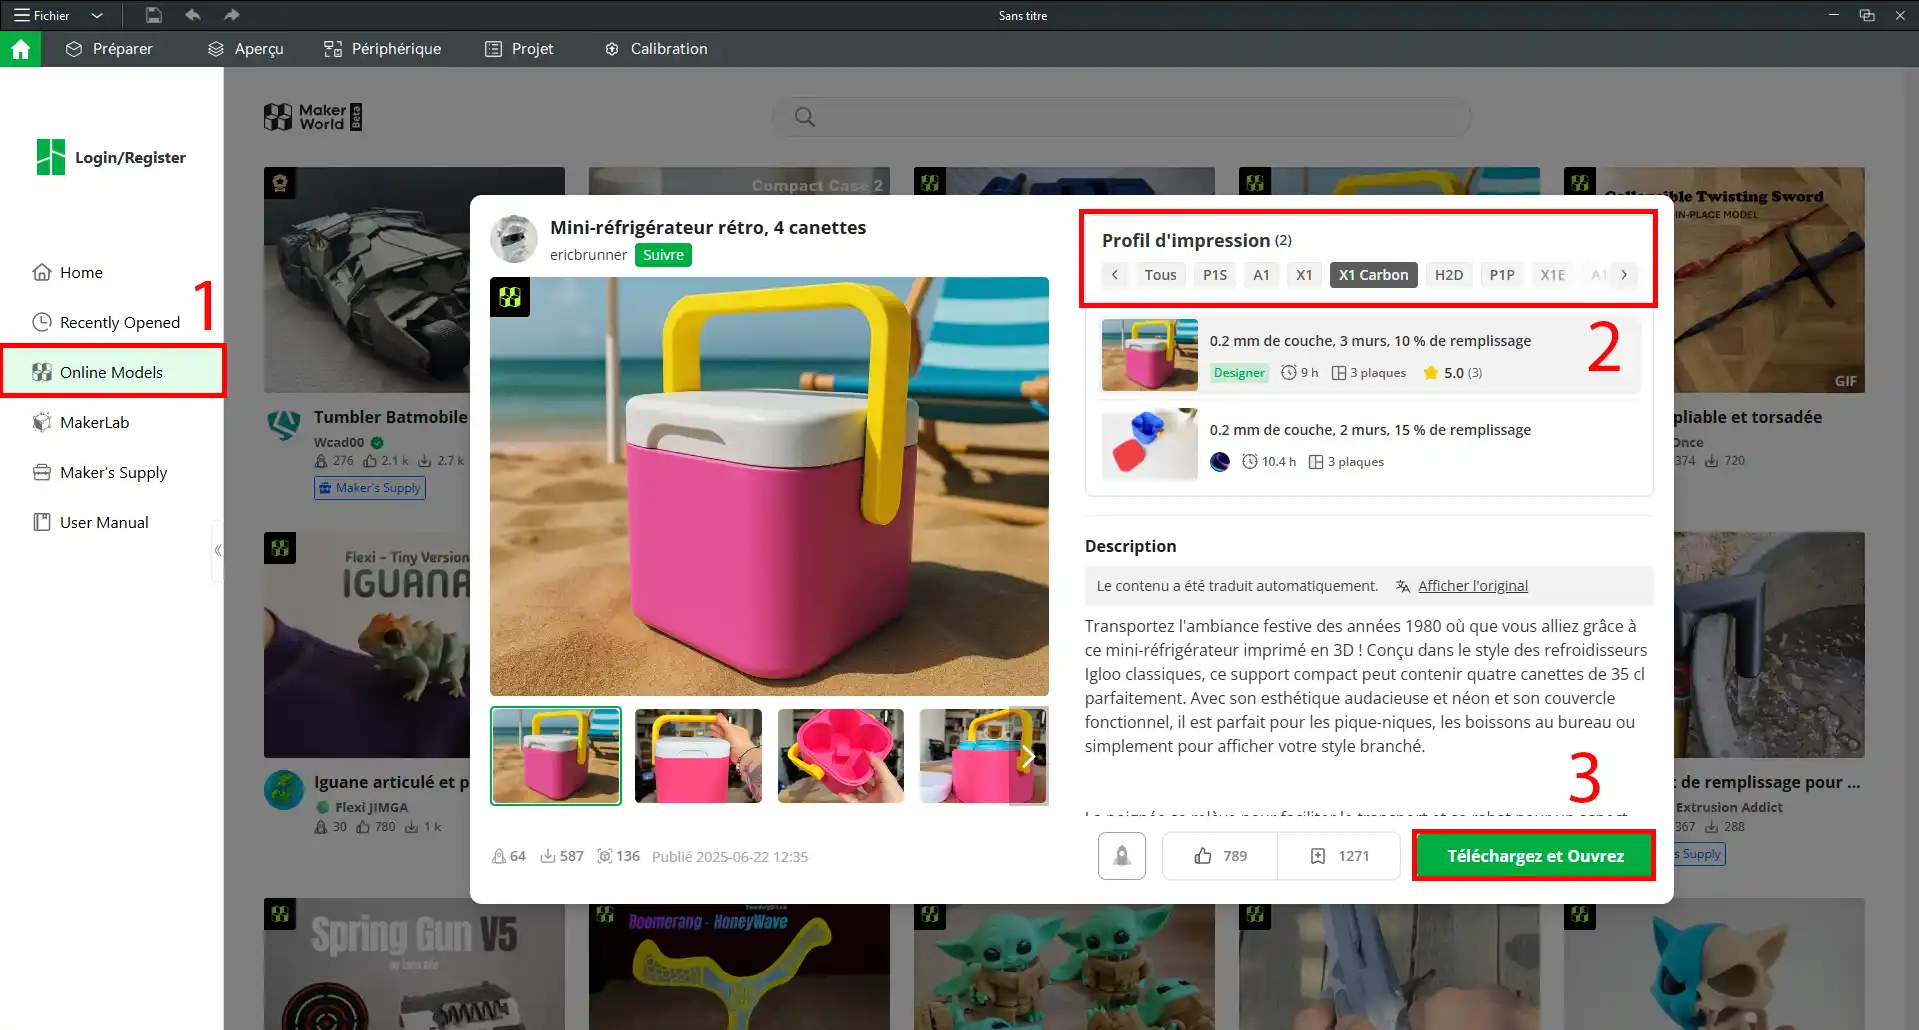Click the undo arrow icon
The height and width of the screenshot is (1030, 1919).
coord(193,15)
